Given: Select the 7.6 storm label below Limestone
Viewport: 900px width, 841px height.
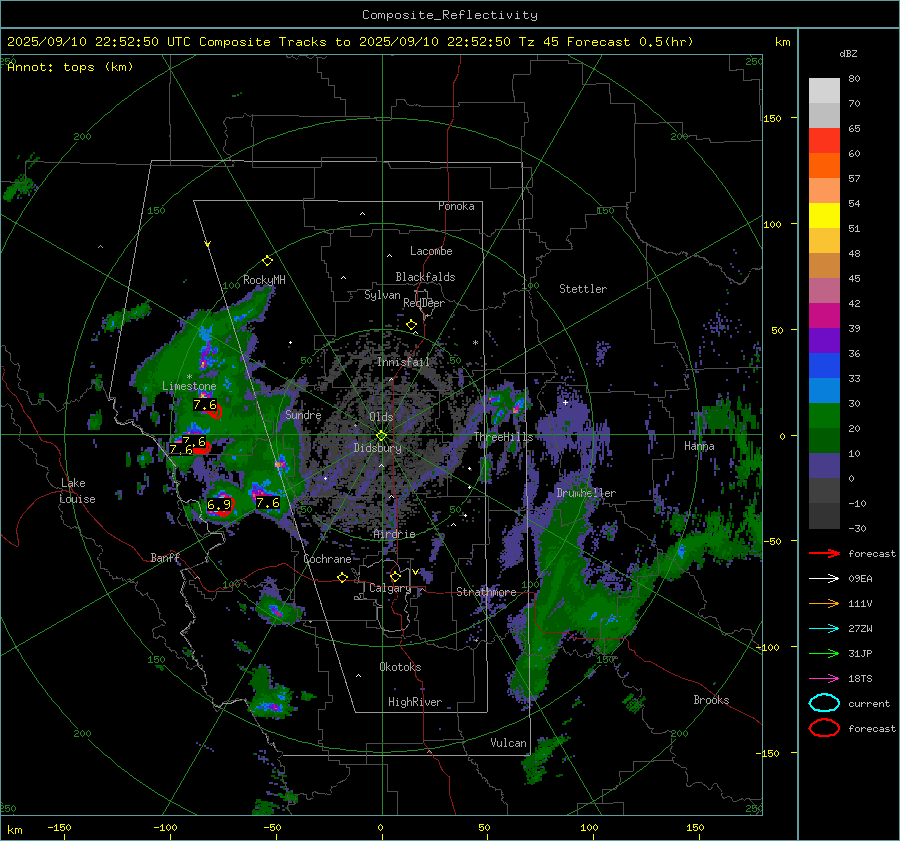Looking at the screenshot, I should [204, 405].
